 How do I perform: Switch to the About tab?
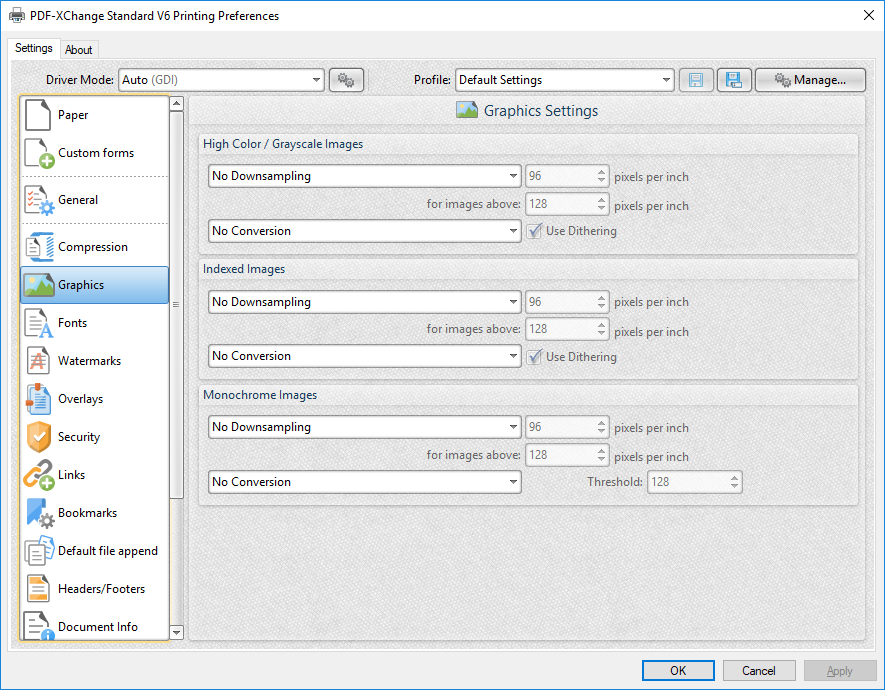click(x=78, y=50)
